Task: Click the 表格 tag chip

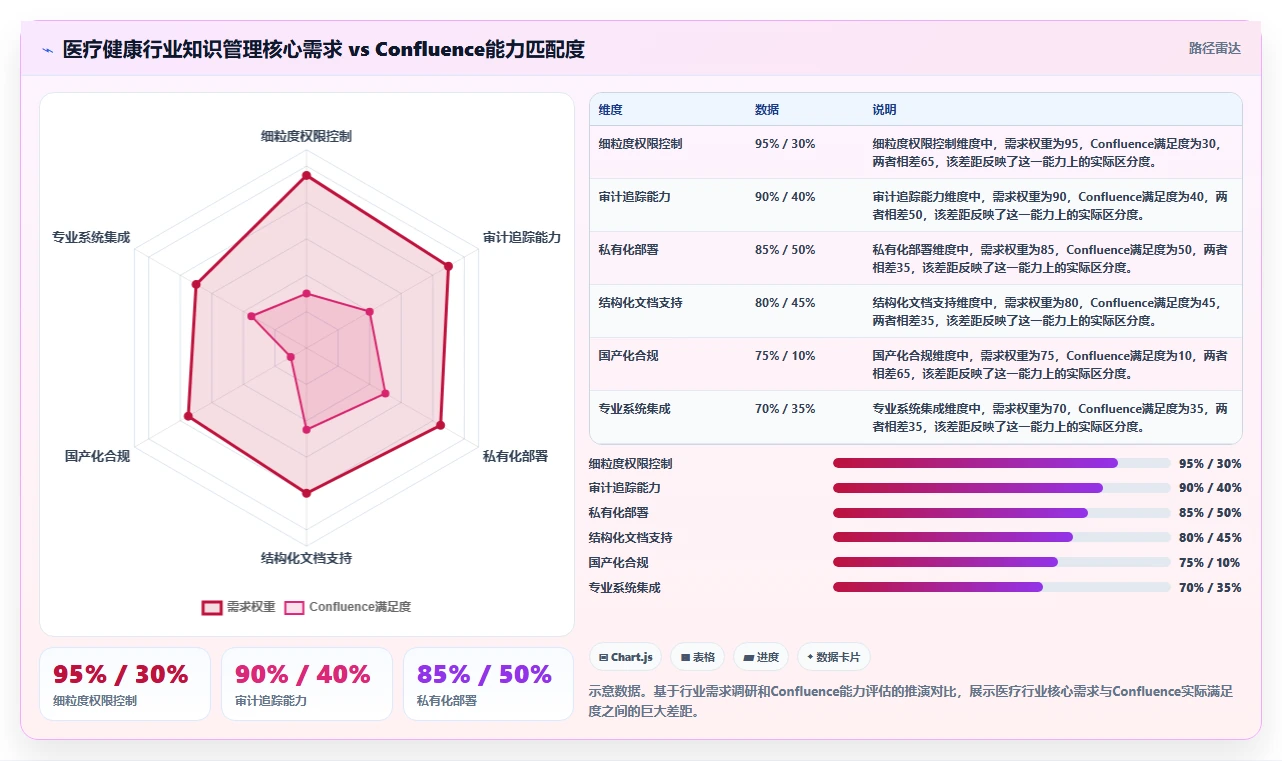Action: pos(698,657)
